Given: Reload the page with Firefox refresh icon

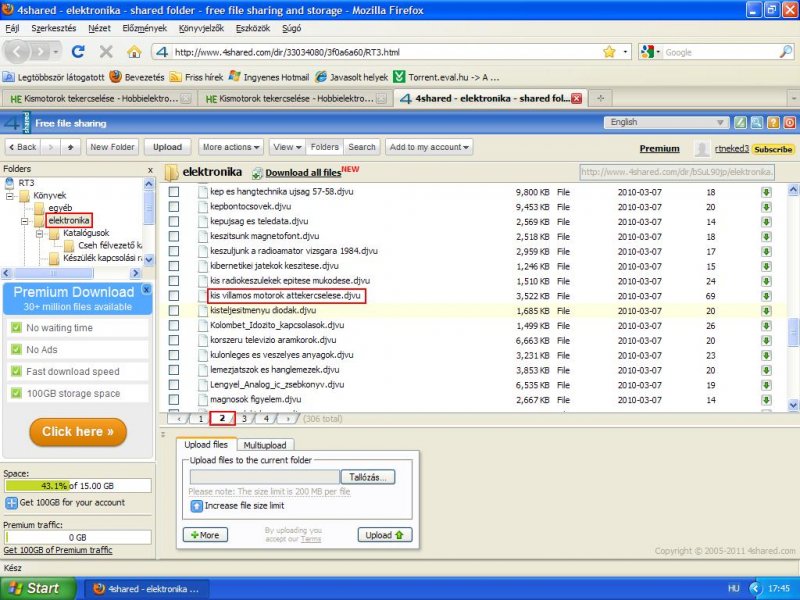Looking at the screenshot, I should tap(78, 52).
